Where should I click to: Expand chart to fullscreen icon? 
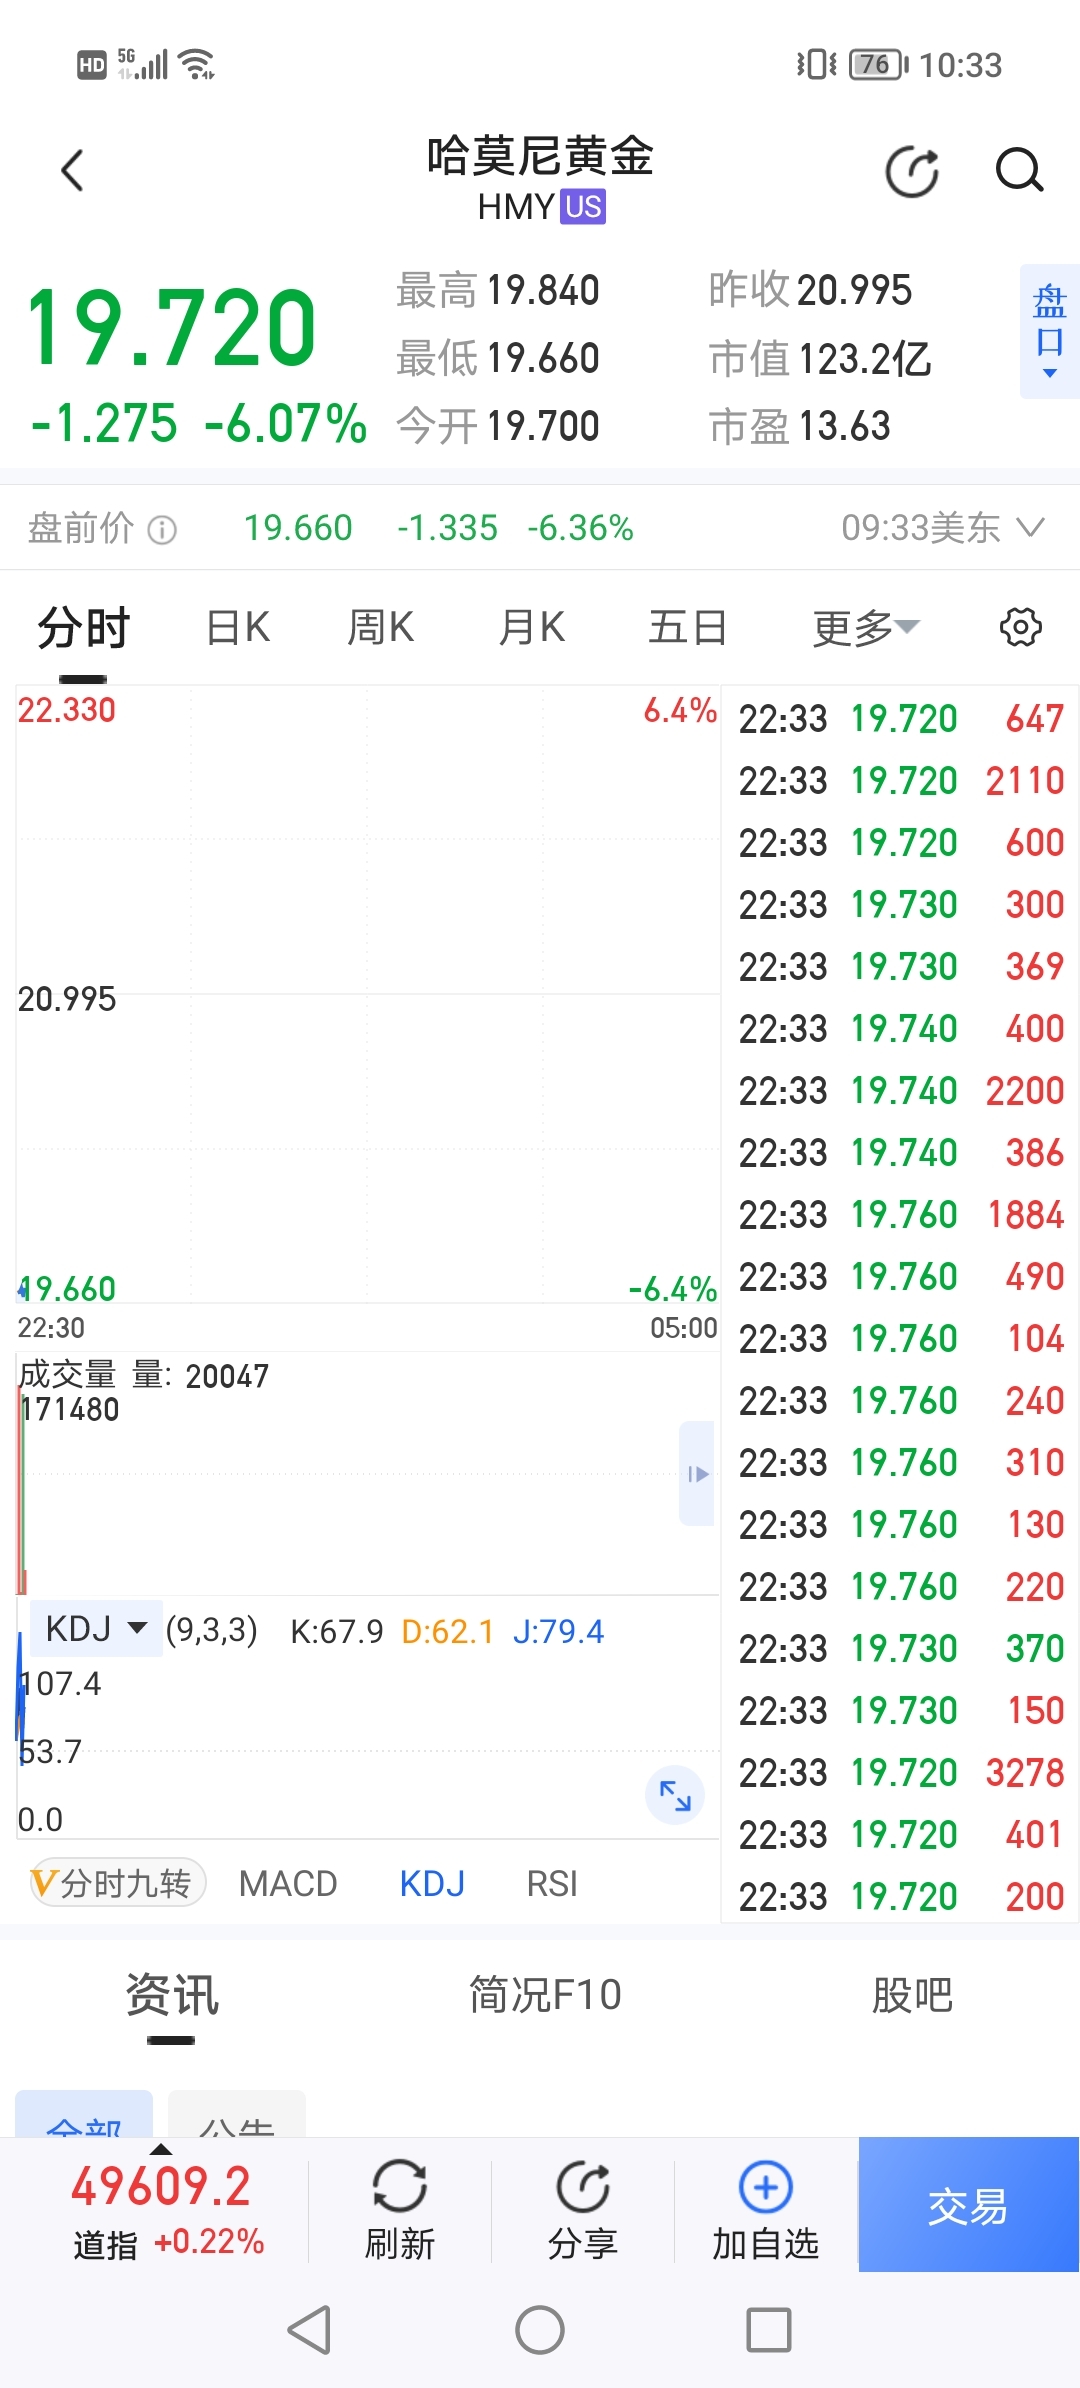(x=675, y=1796)
